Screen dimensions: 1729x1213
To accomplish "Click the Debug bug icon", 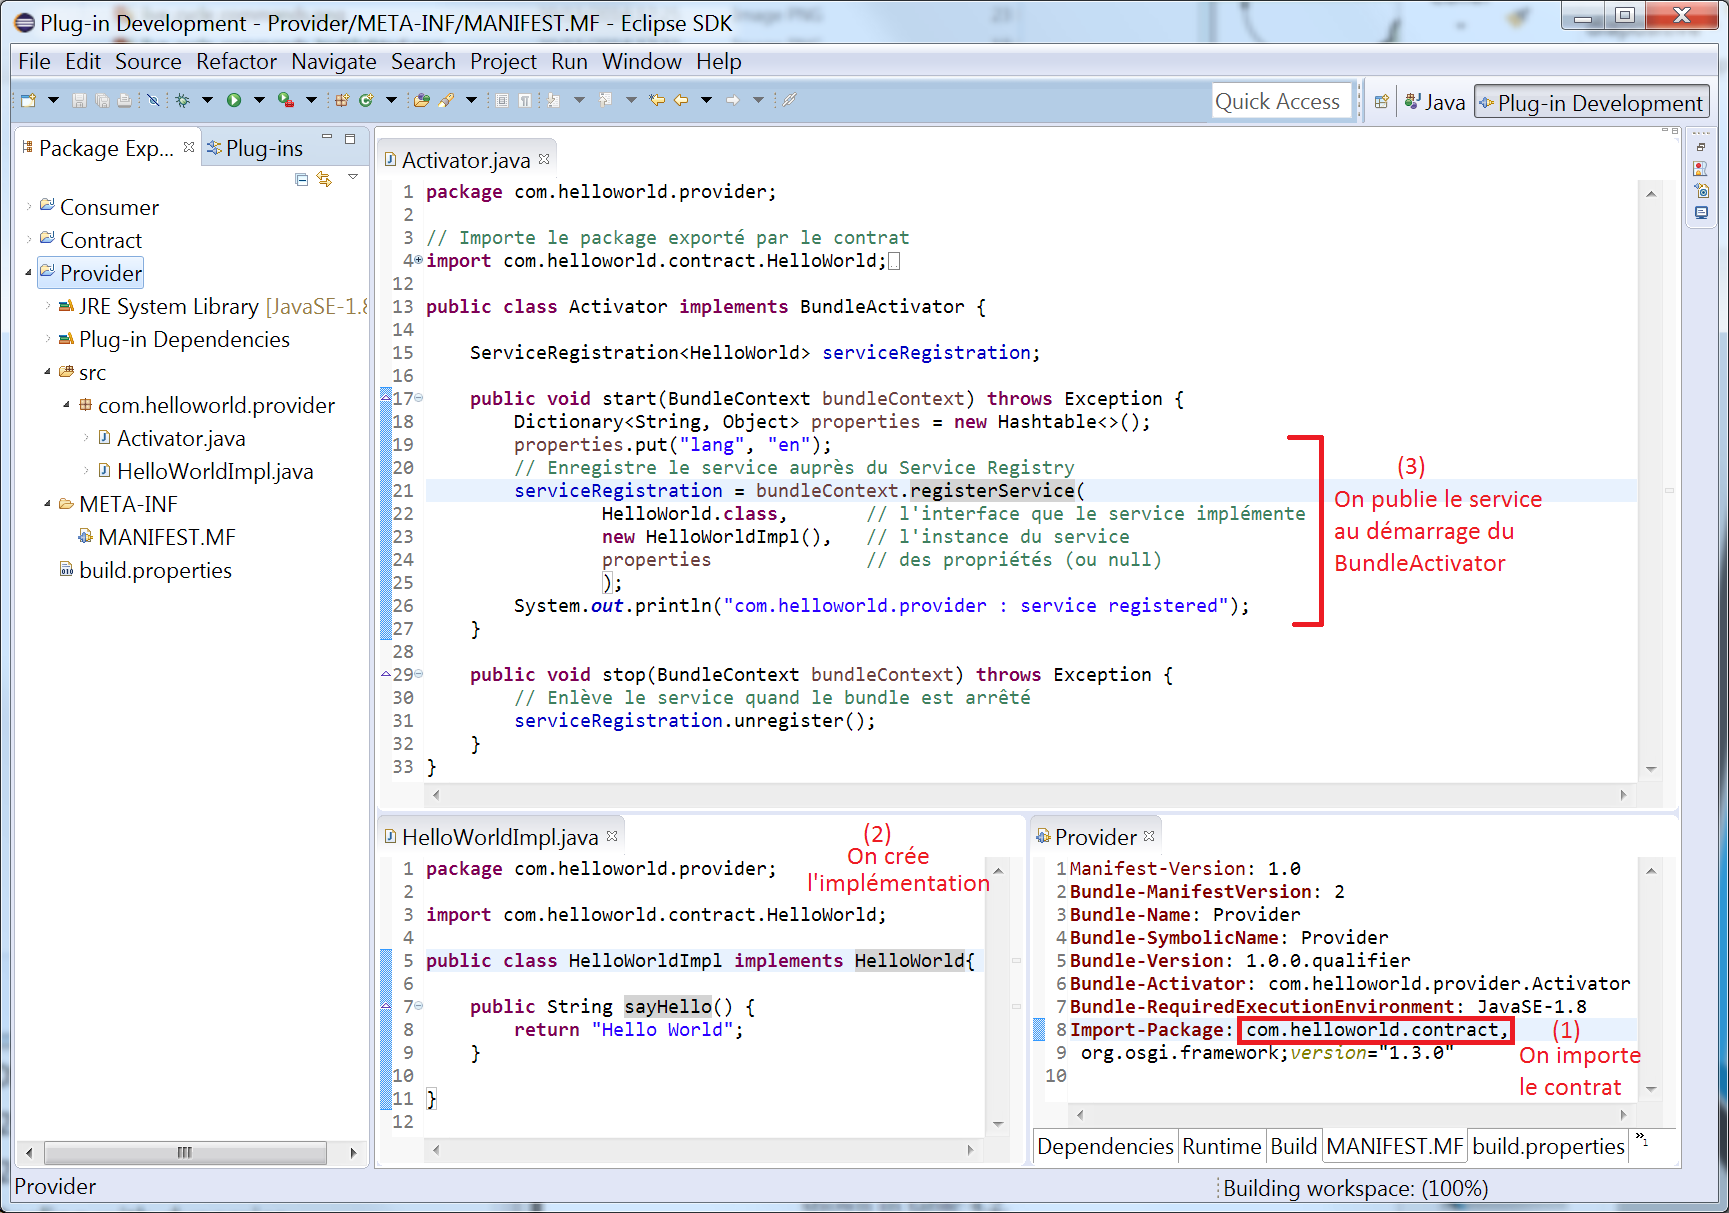I will (182, 100).
